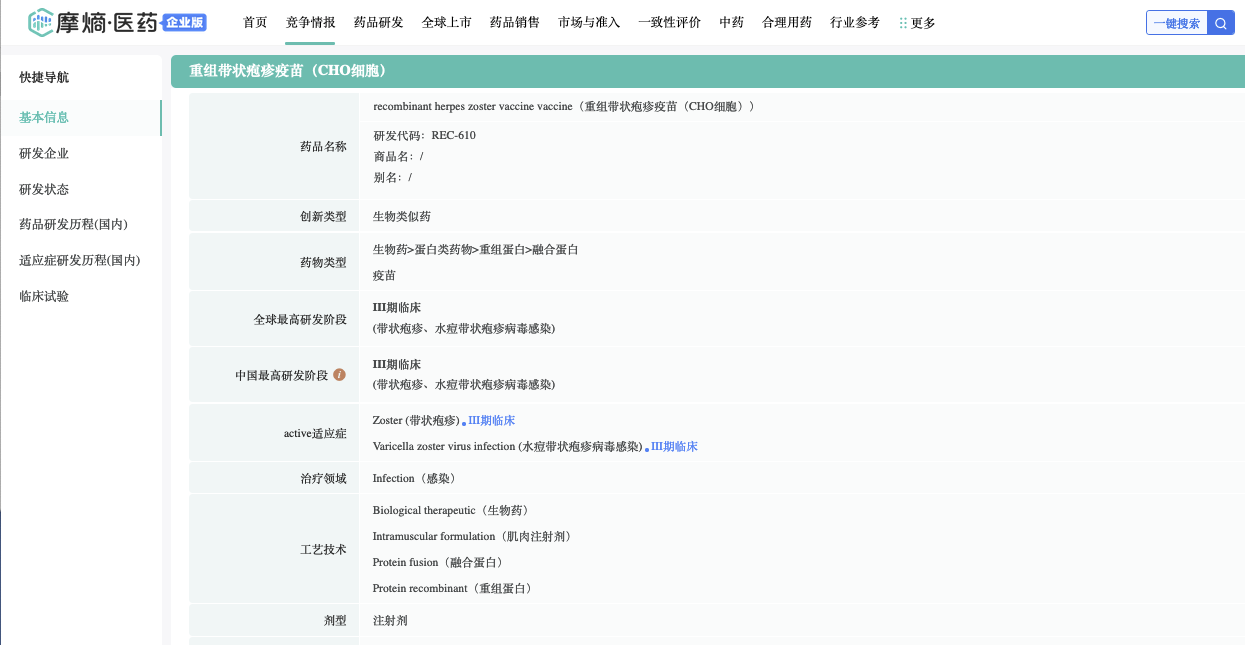Jump to 研发企业 in sidebar
This screenshot has height=645, width=1245.
[44, 153]
